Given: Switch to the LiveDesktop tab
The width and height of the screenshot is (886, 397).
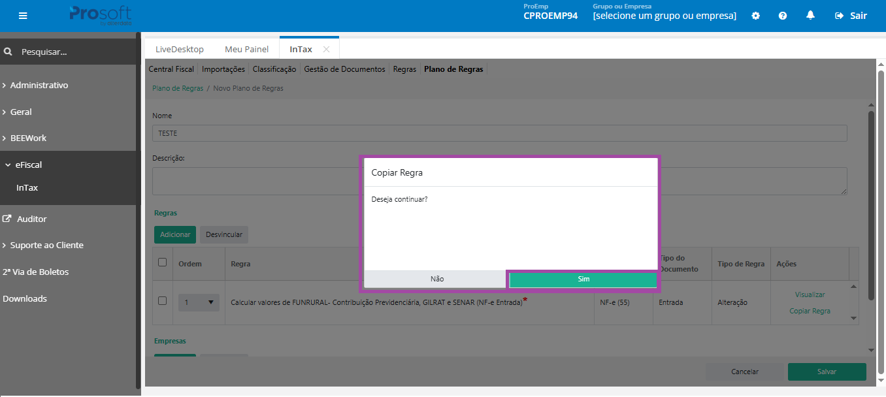Looking at the screenshot, I should 180,49.
